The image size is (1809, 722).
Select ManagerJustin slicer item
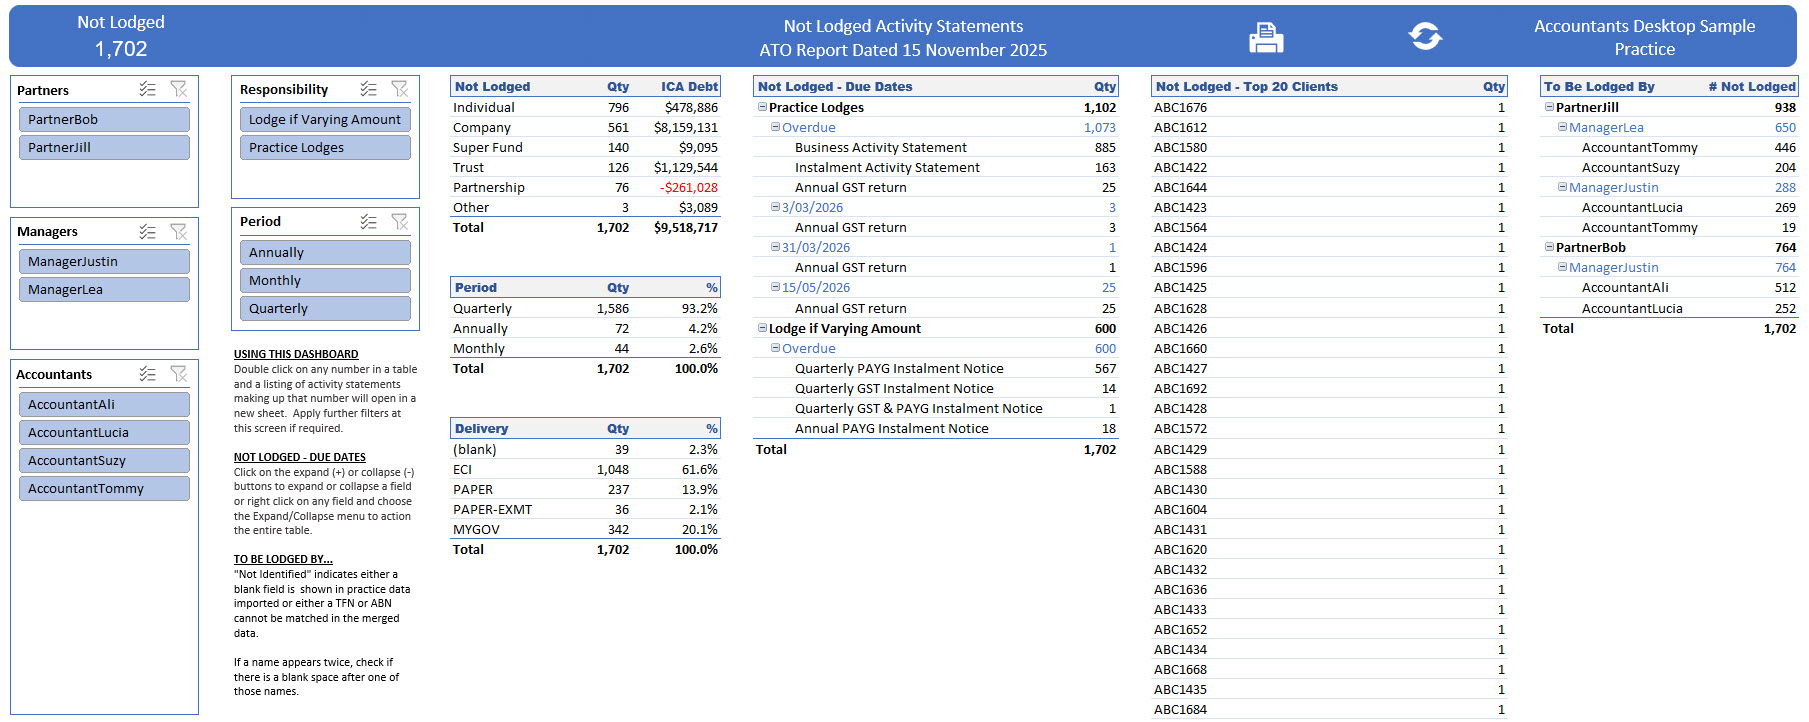[x=104, y=261]
